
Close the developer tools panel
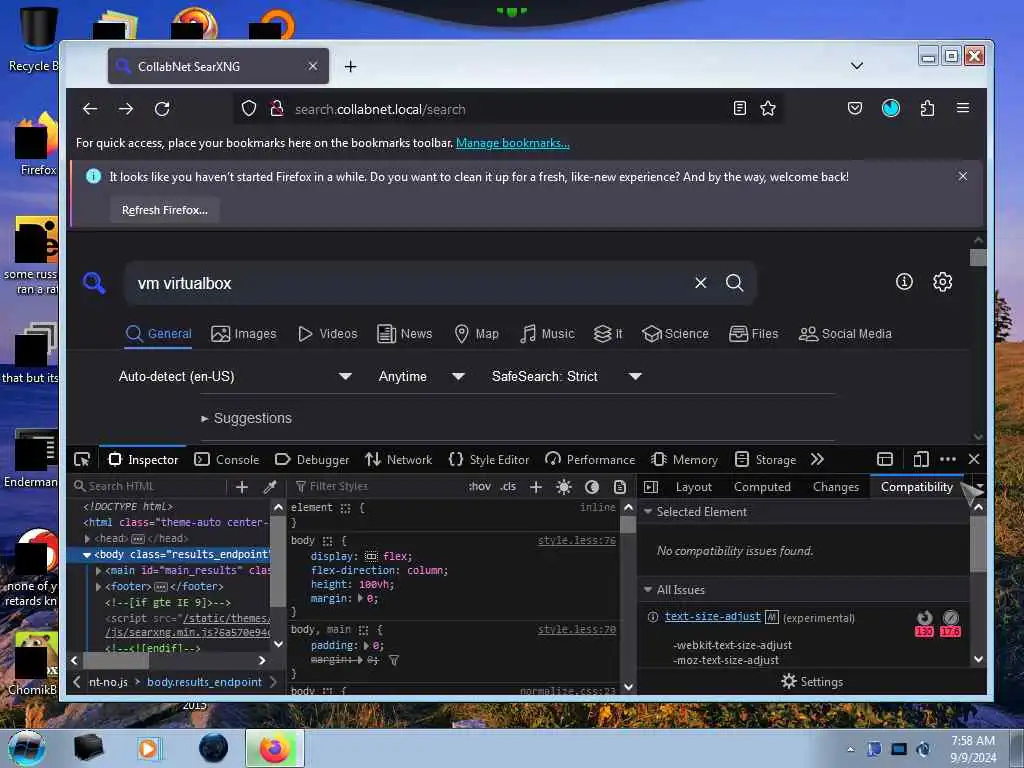(x=974, y=460)
